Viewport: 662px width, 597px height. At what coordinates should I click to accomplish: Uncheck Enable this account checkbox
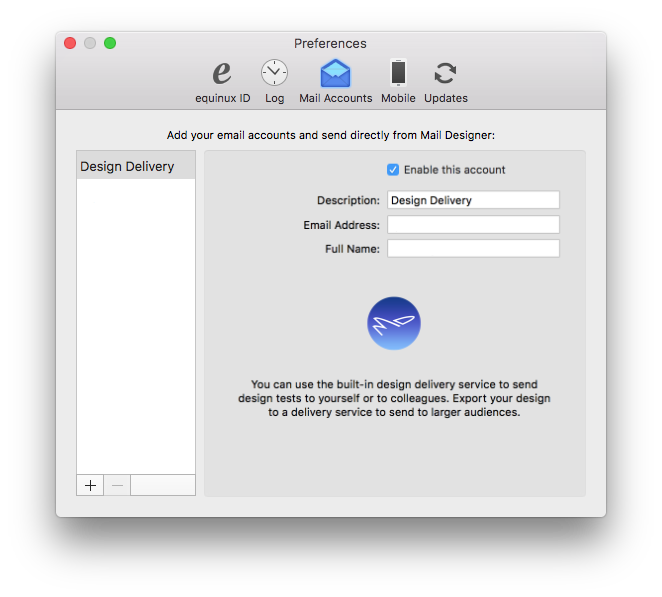point(393,170)
